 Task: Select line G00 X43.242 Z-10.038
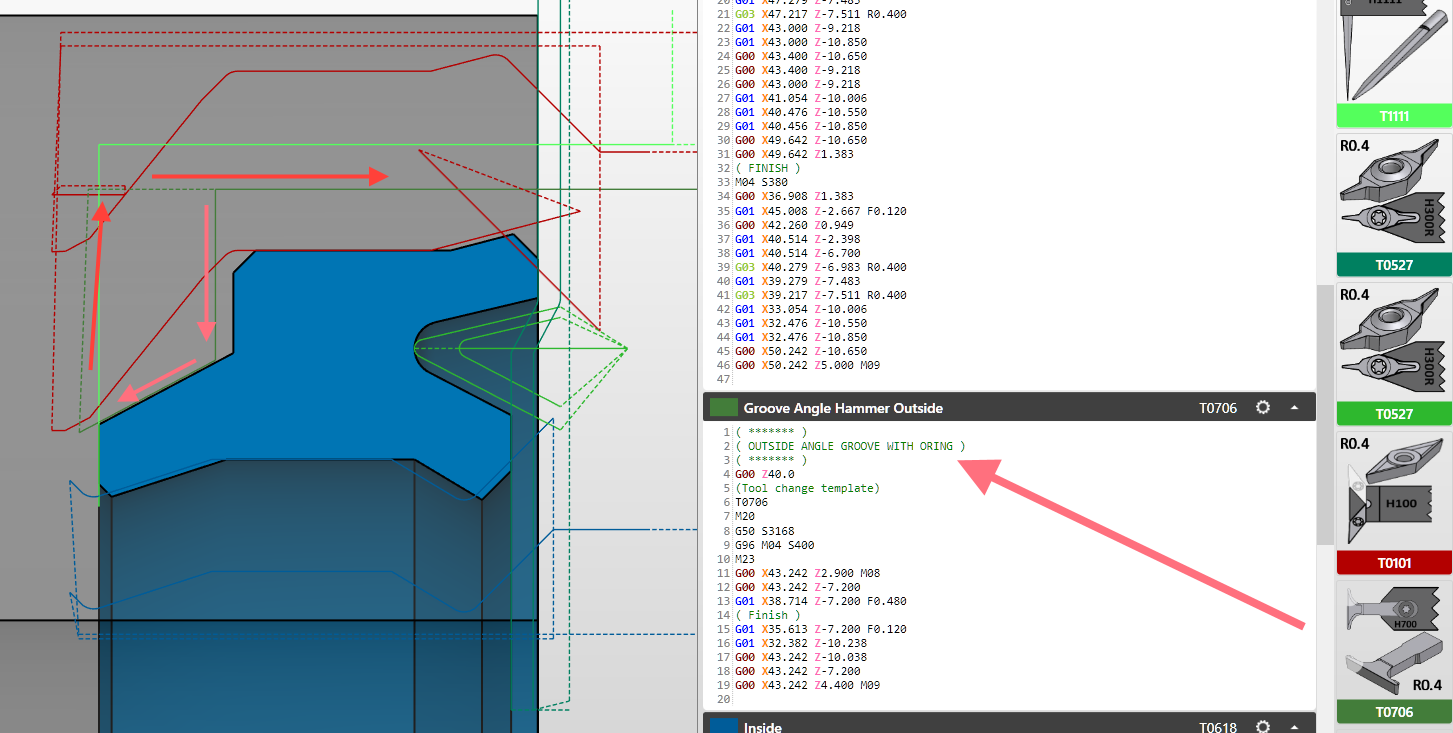801,657
